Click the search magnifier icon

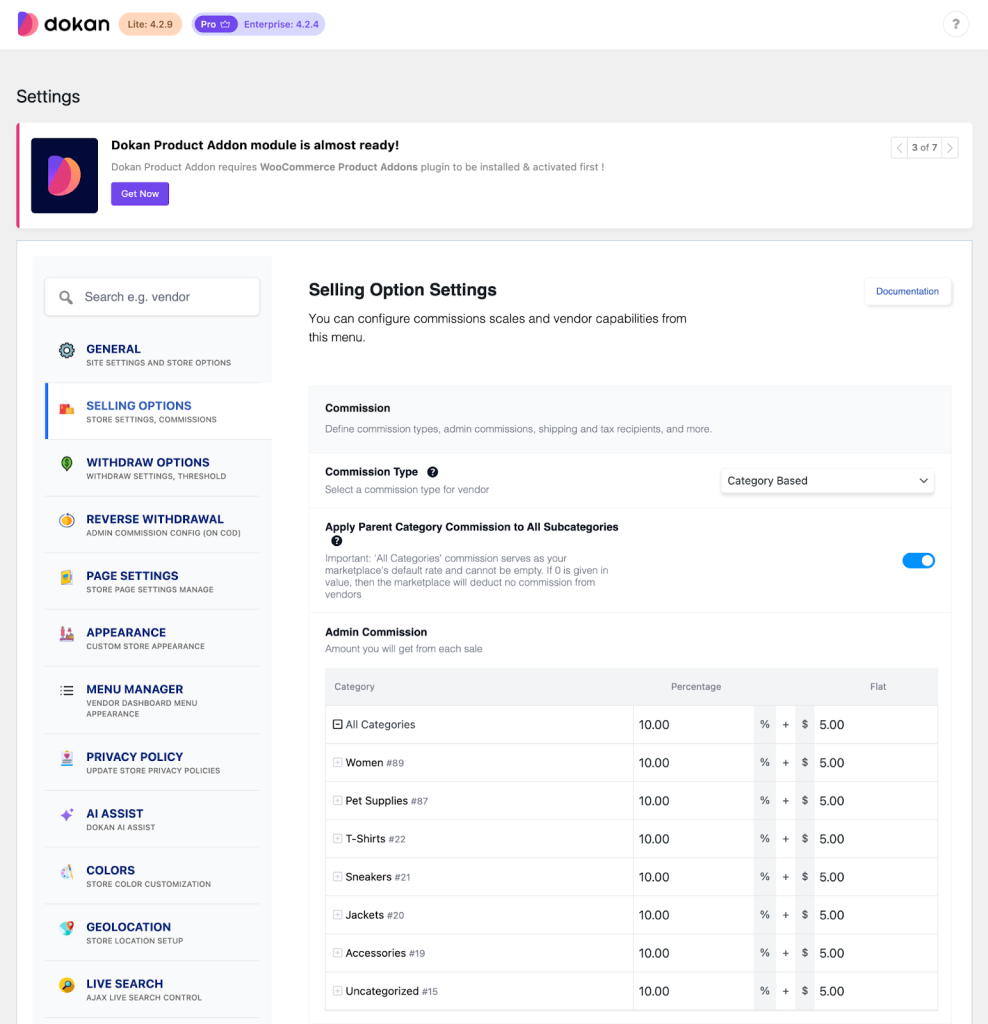[66, 297]
